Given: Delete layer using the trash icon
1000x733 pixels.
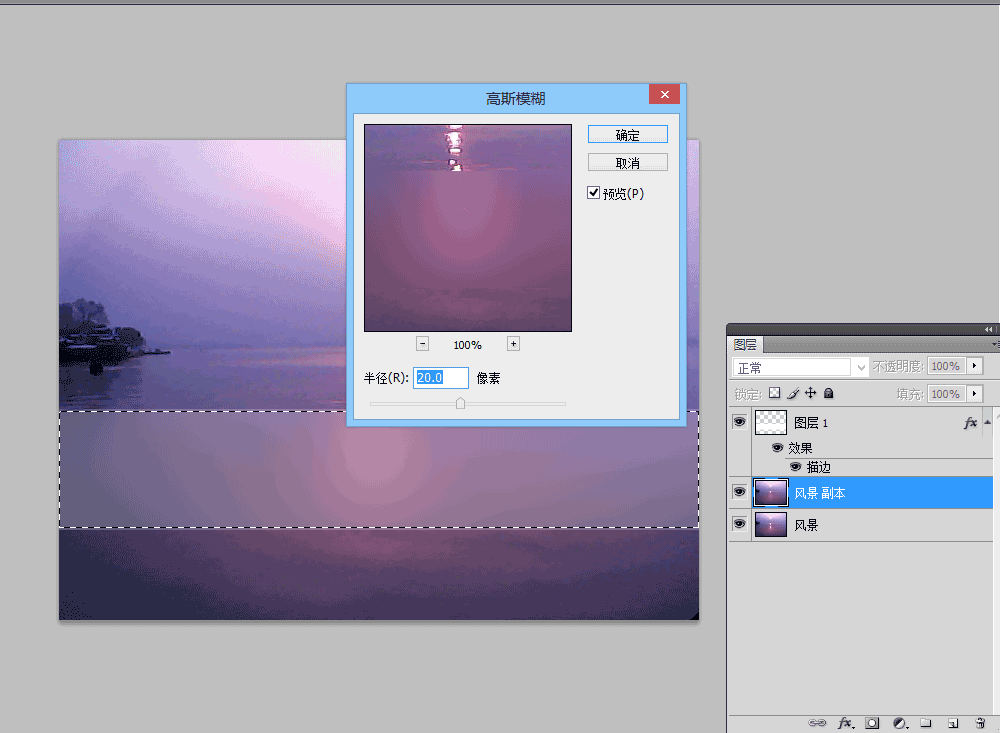Looking at the screenshot, I should click(x=980, y=723).
